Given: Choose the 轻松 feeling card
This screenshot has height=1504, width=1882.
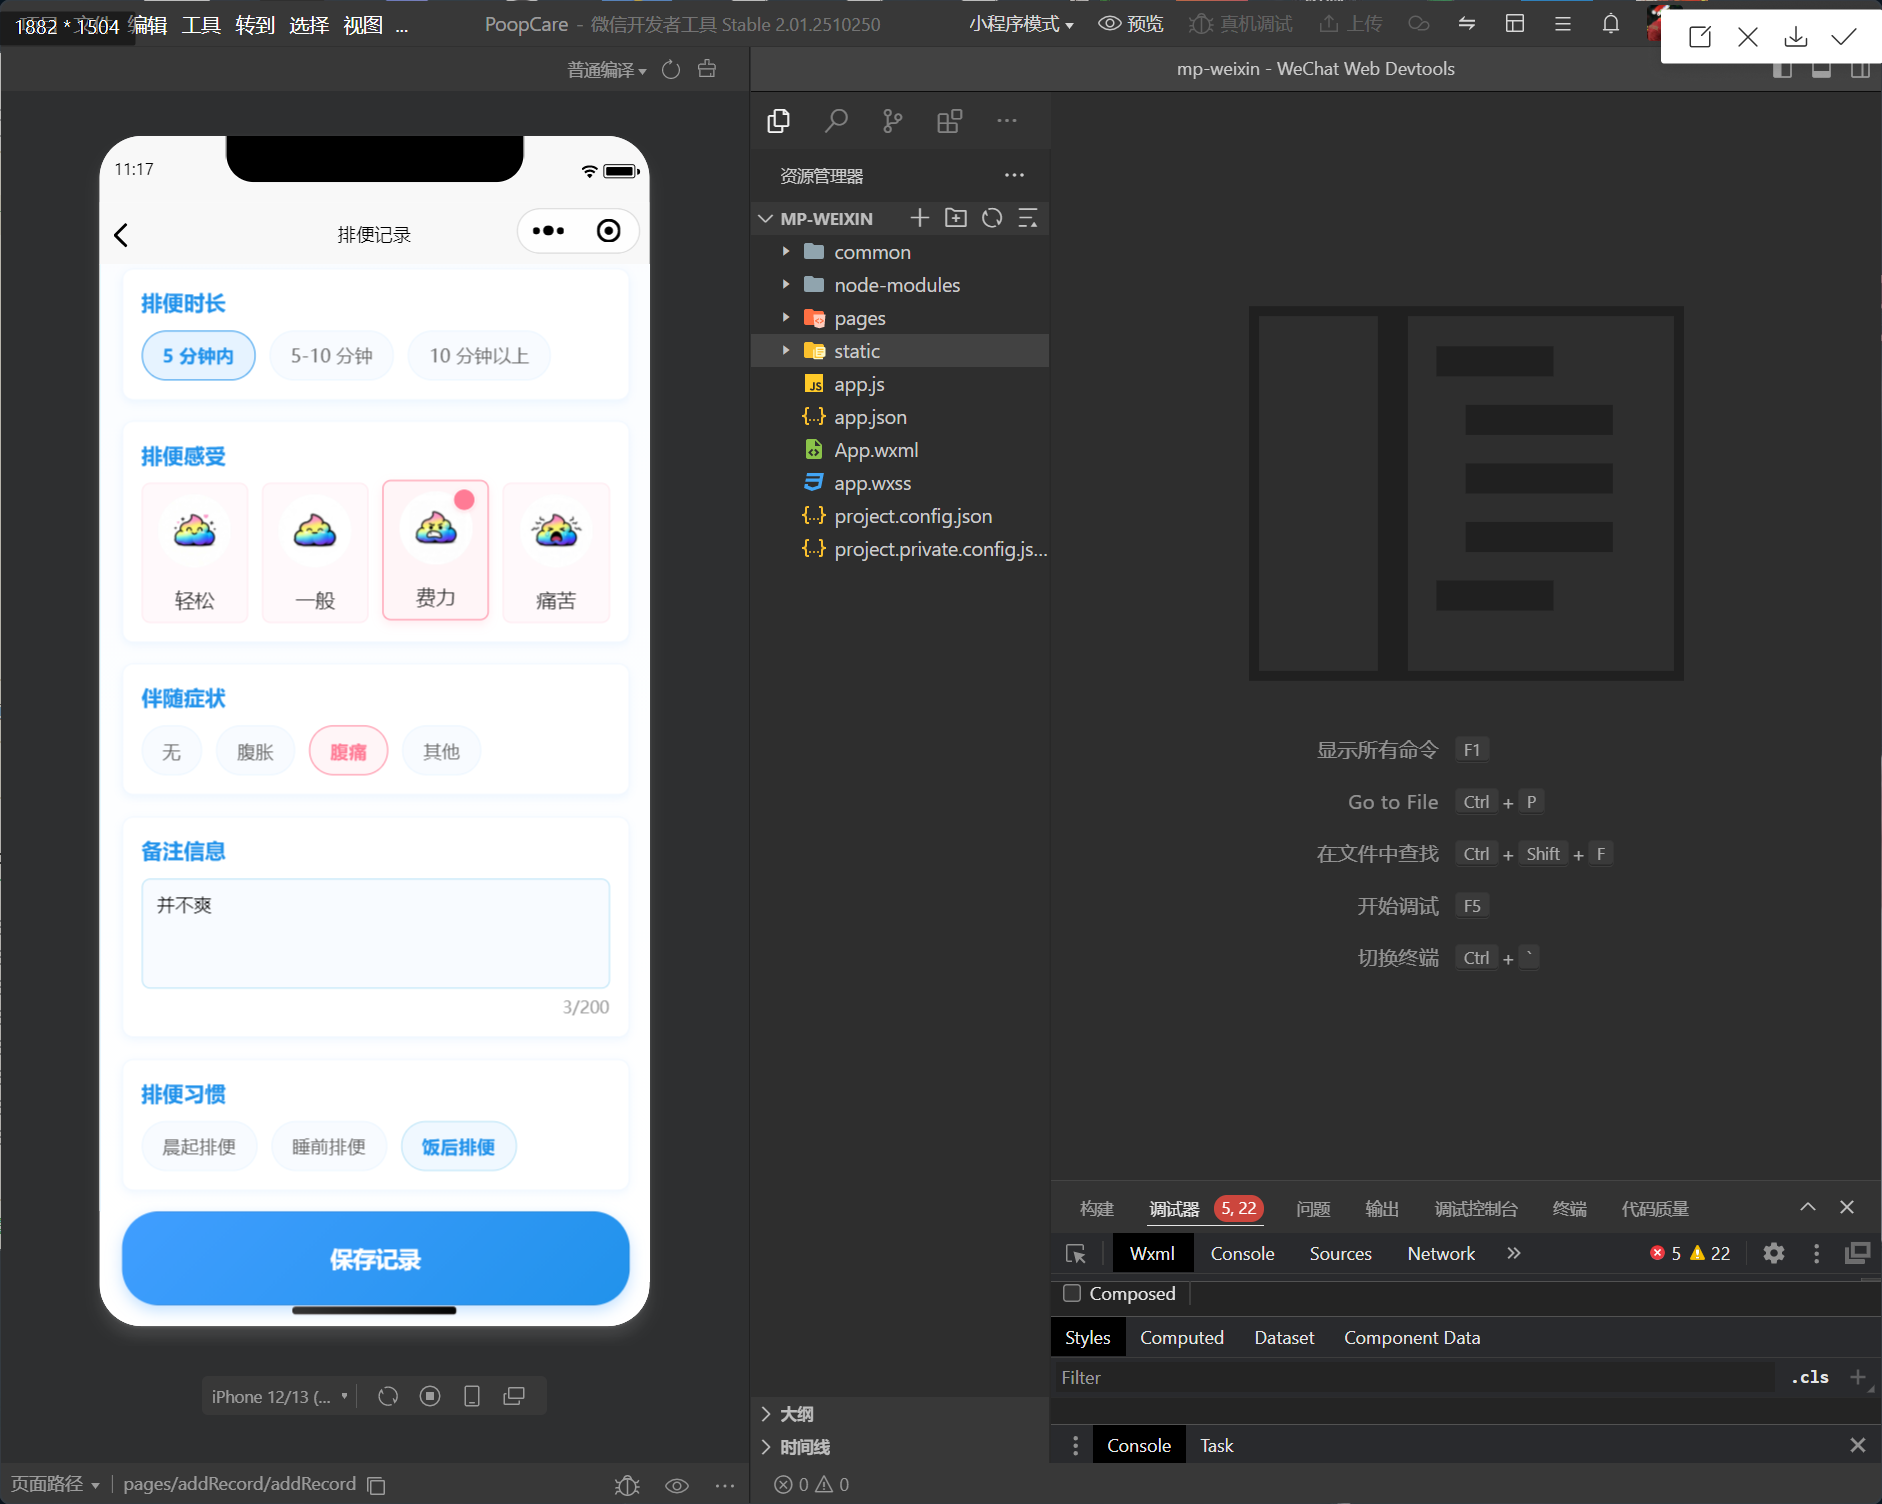Looking at the screenshot, I should (195, 552).
